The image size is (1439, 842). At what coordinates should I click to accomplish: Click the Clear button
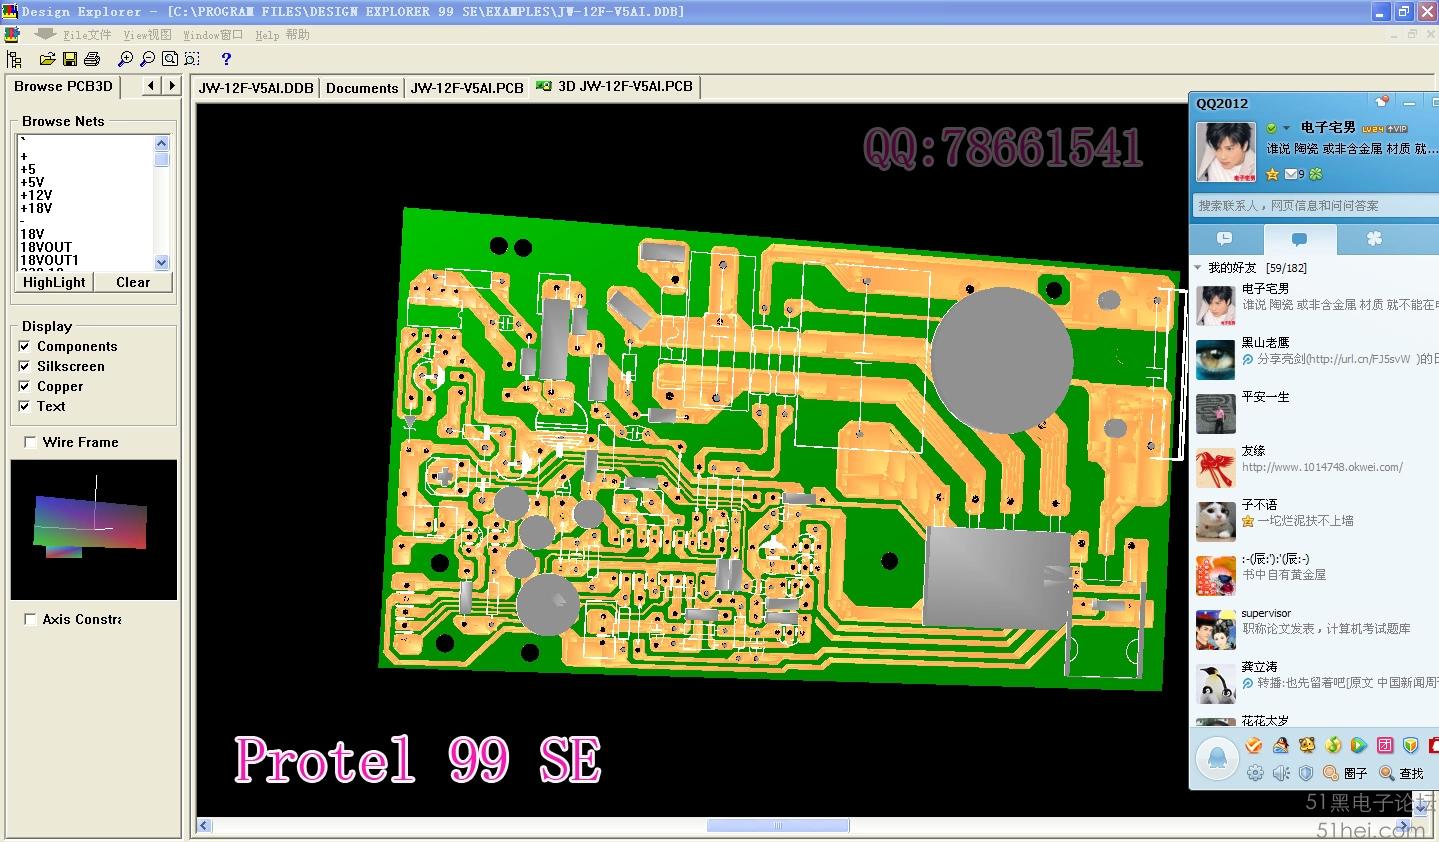click(133, 283)
